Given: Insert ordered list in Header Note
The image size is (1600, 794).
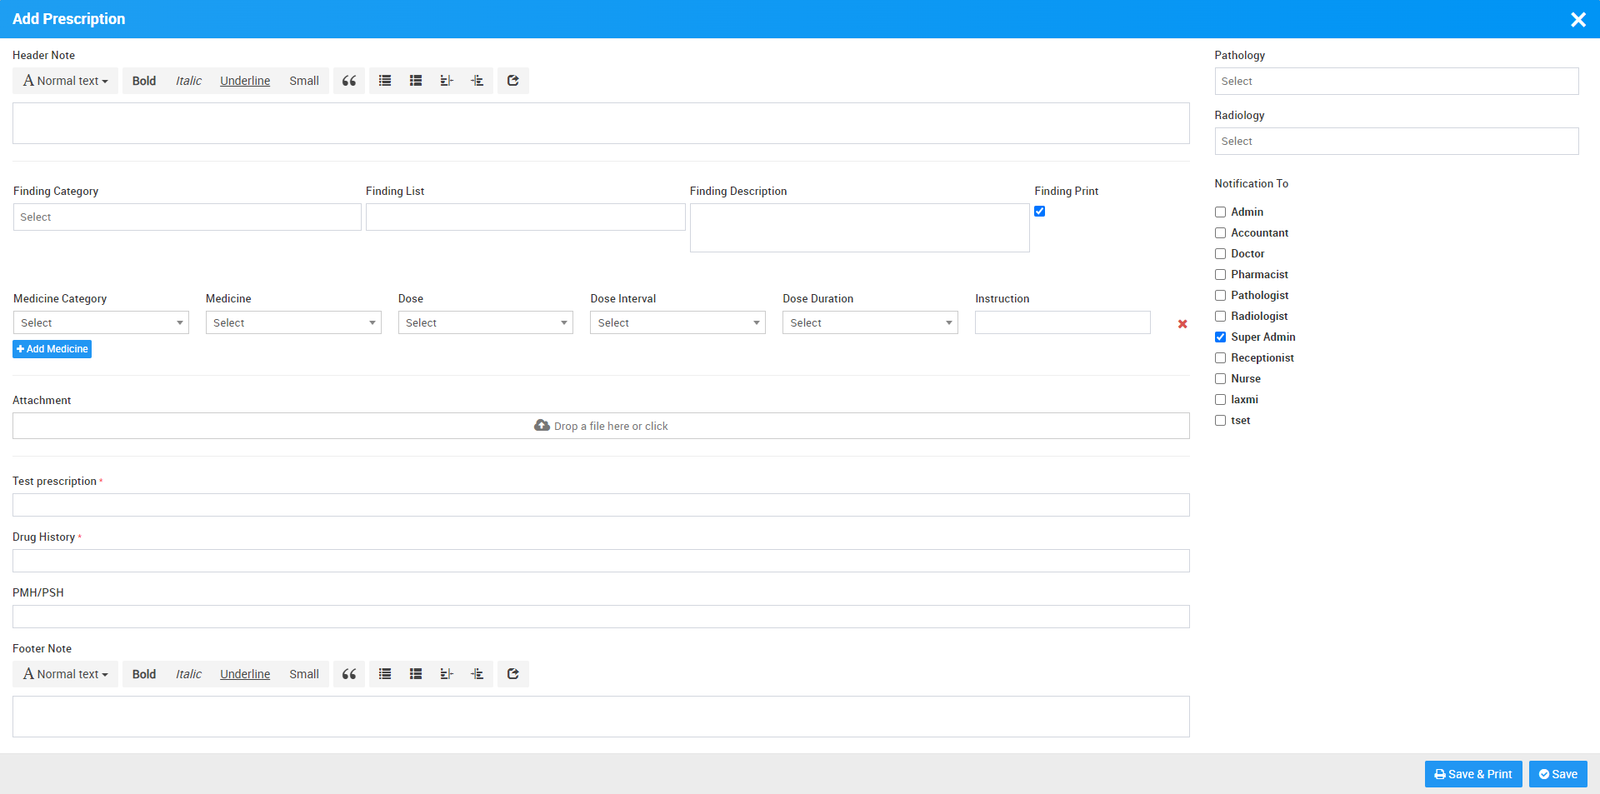Looking at the screenshot, I should coord(416,81).
